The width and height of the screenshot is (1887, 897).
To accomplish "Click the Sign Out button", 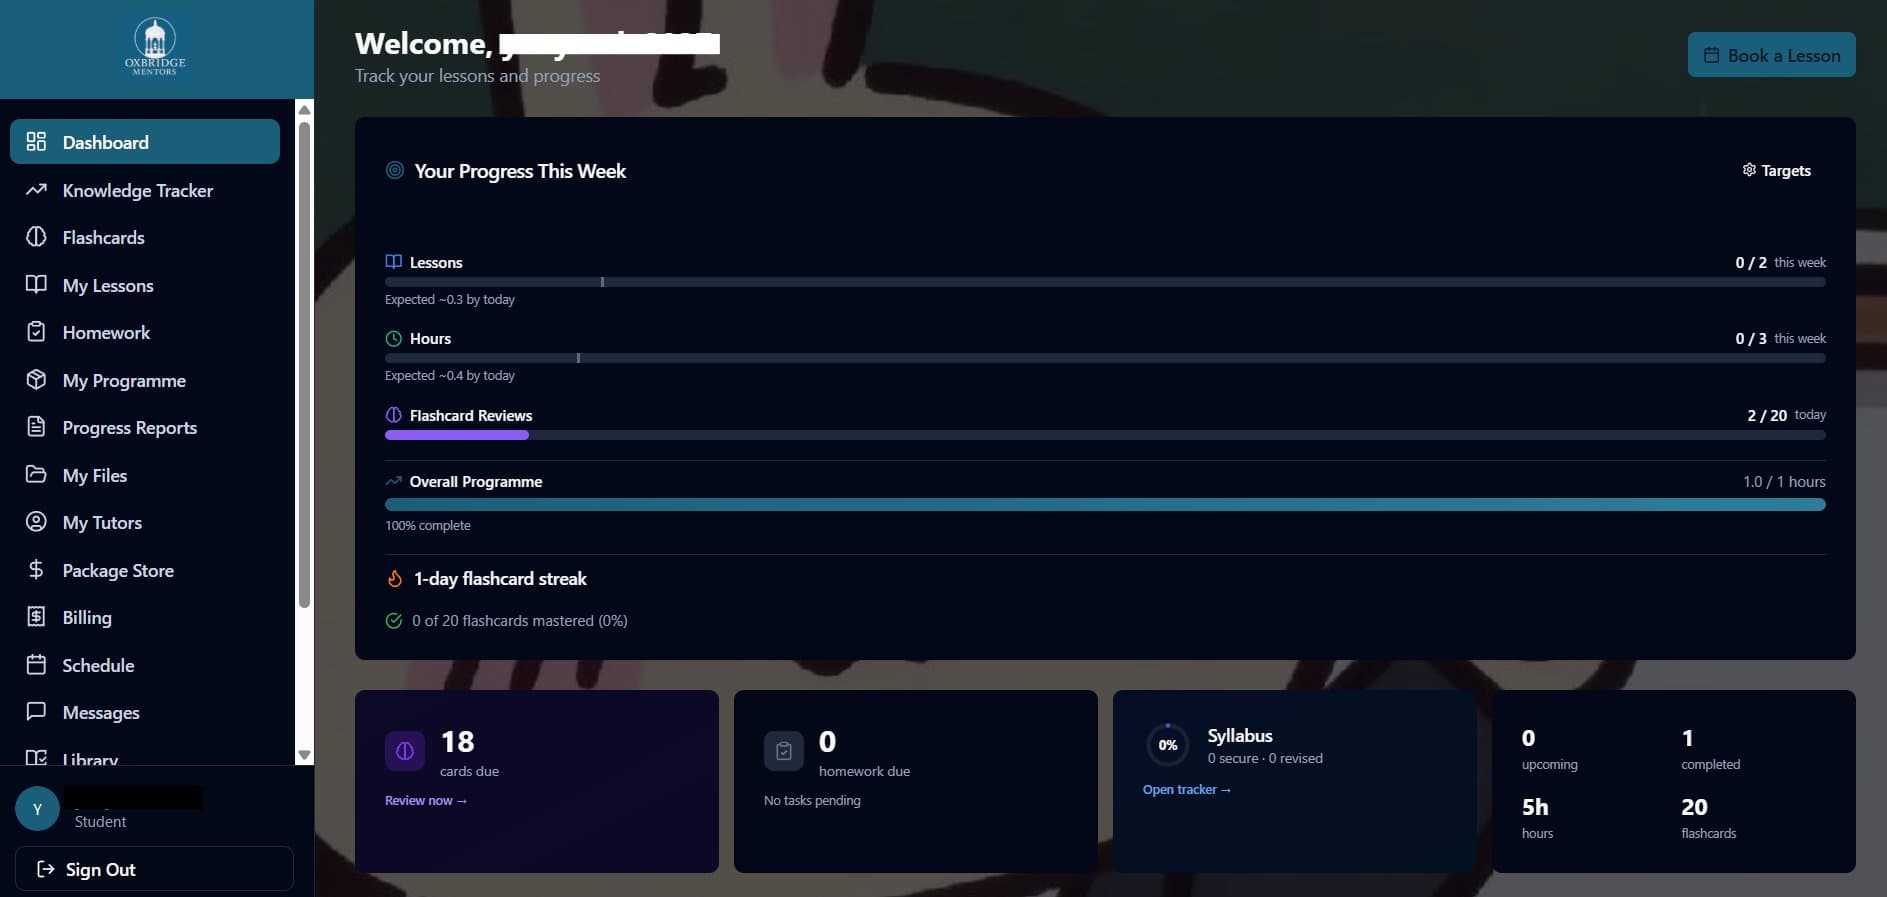I will 154,869.
